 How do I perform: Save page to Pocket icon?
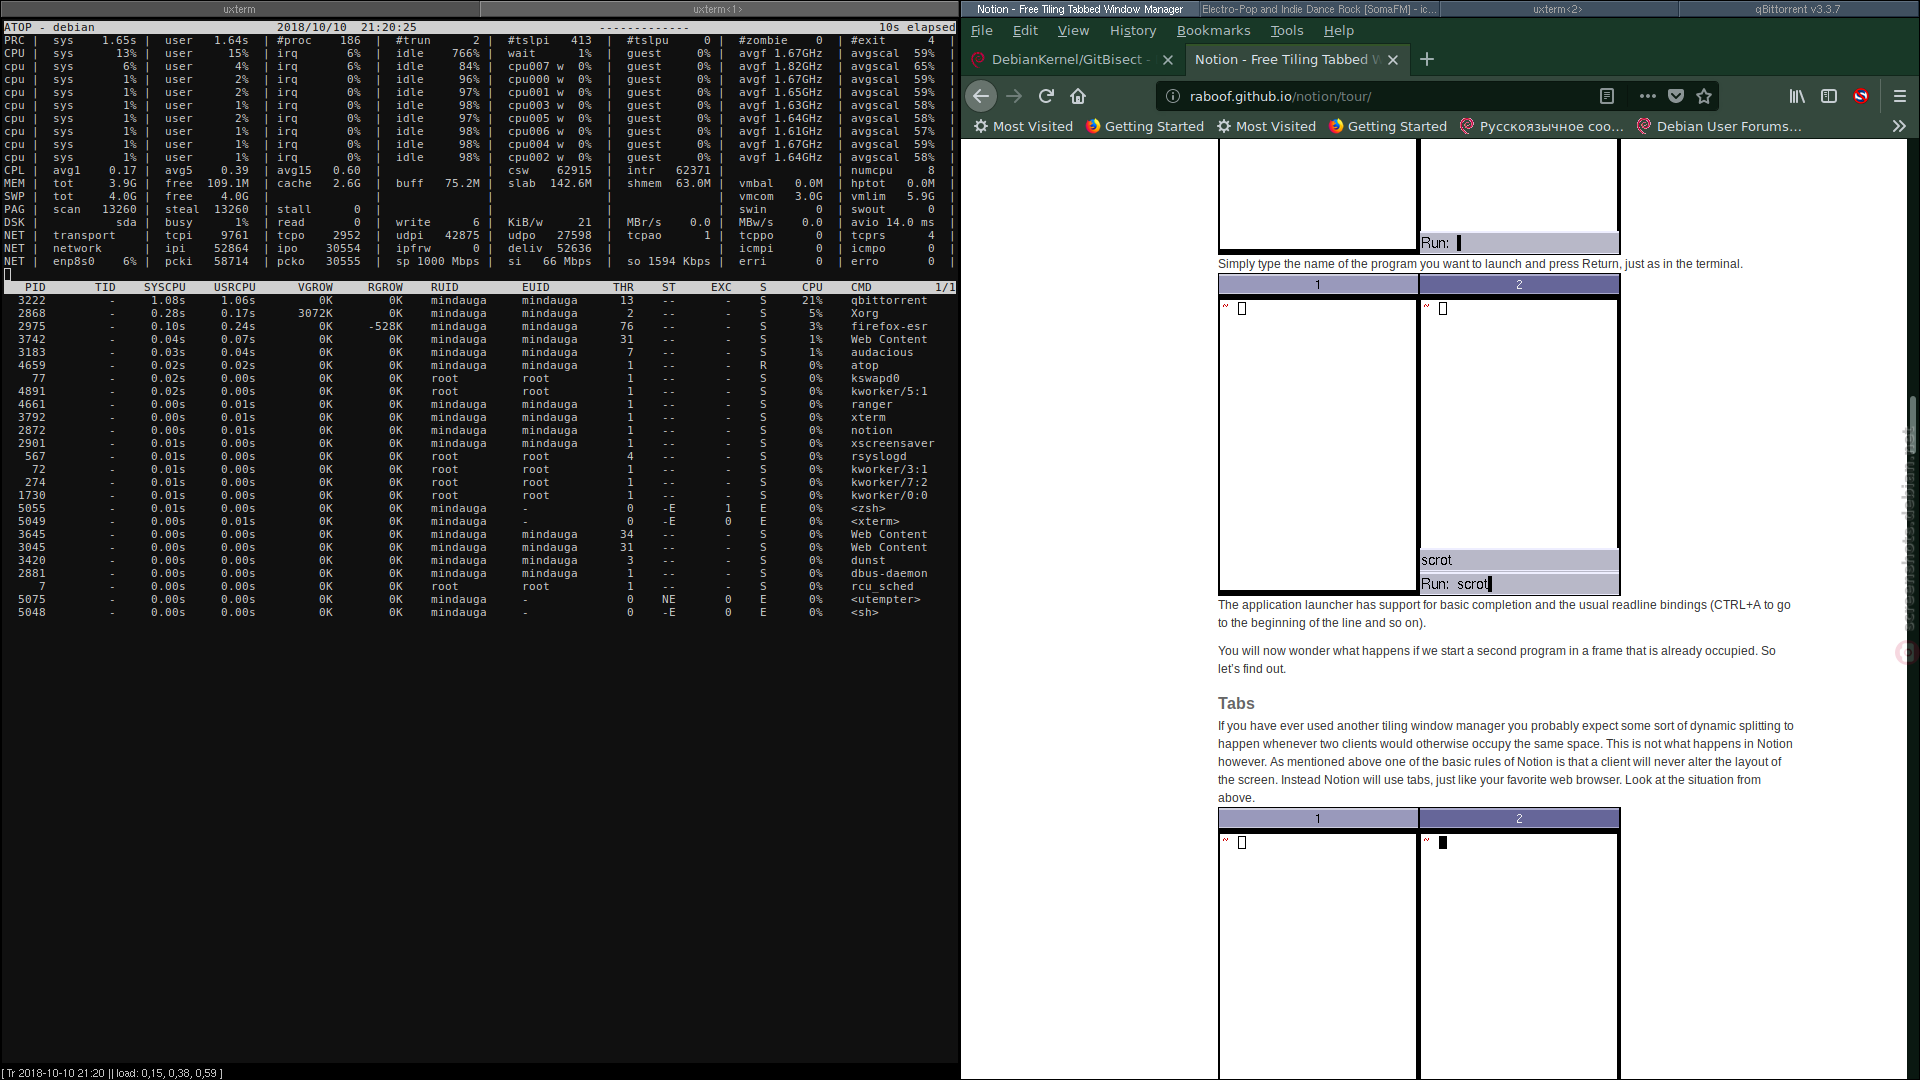tap(1676, 96)
